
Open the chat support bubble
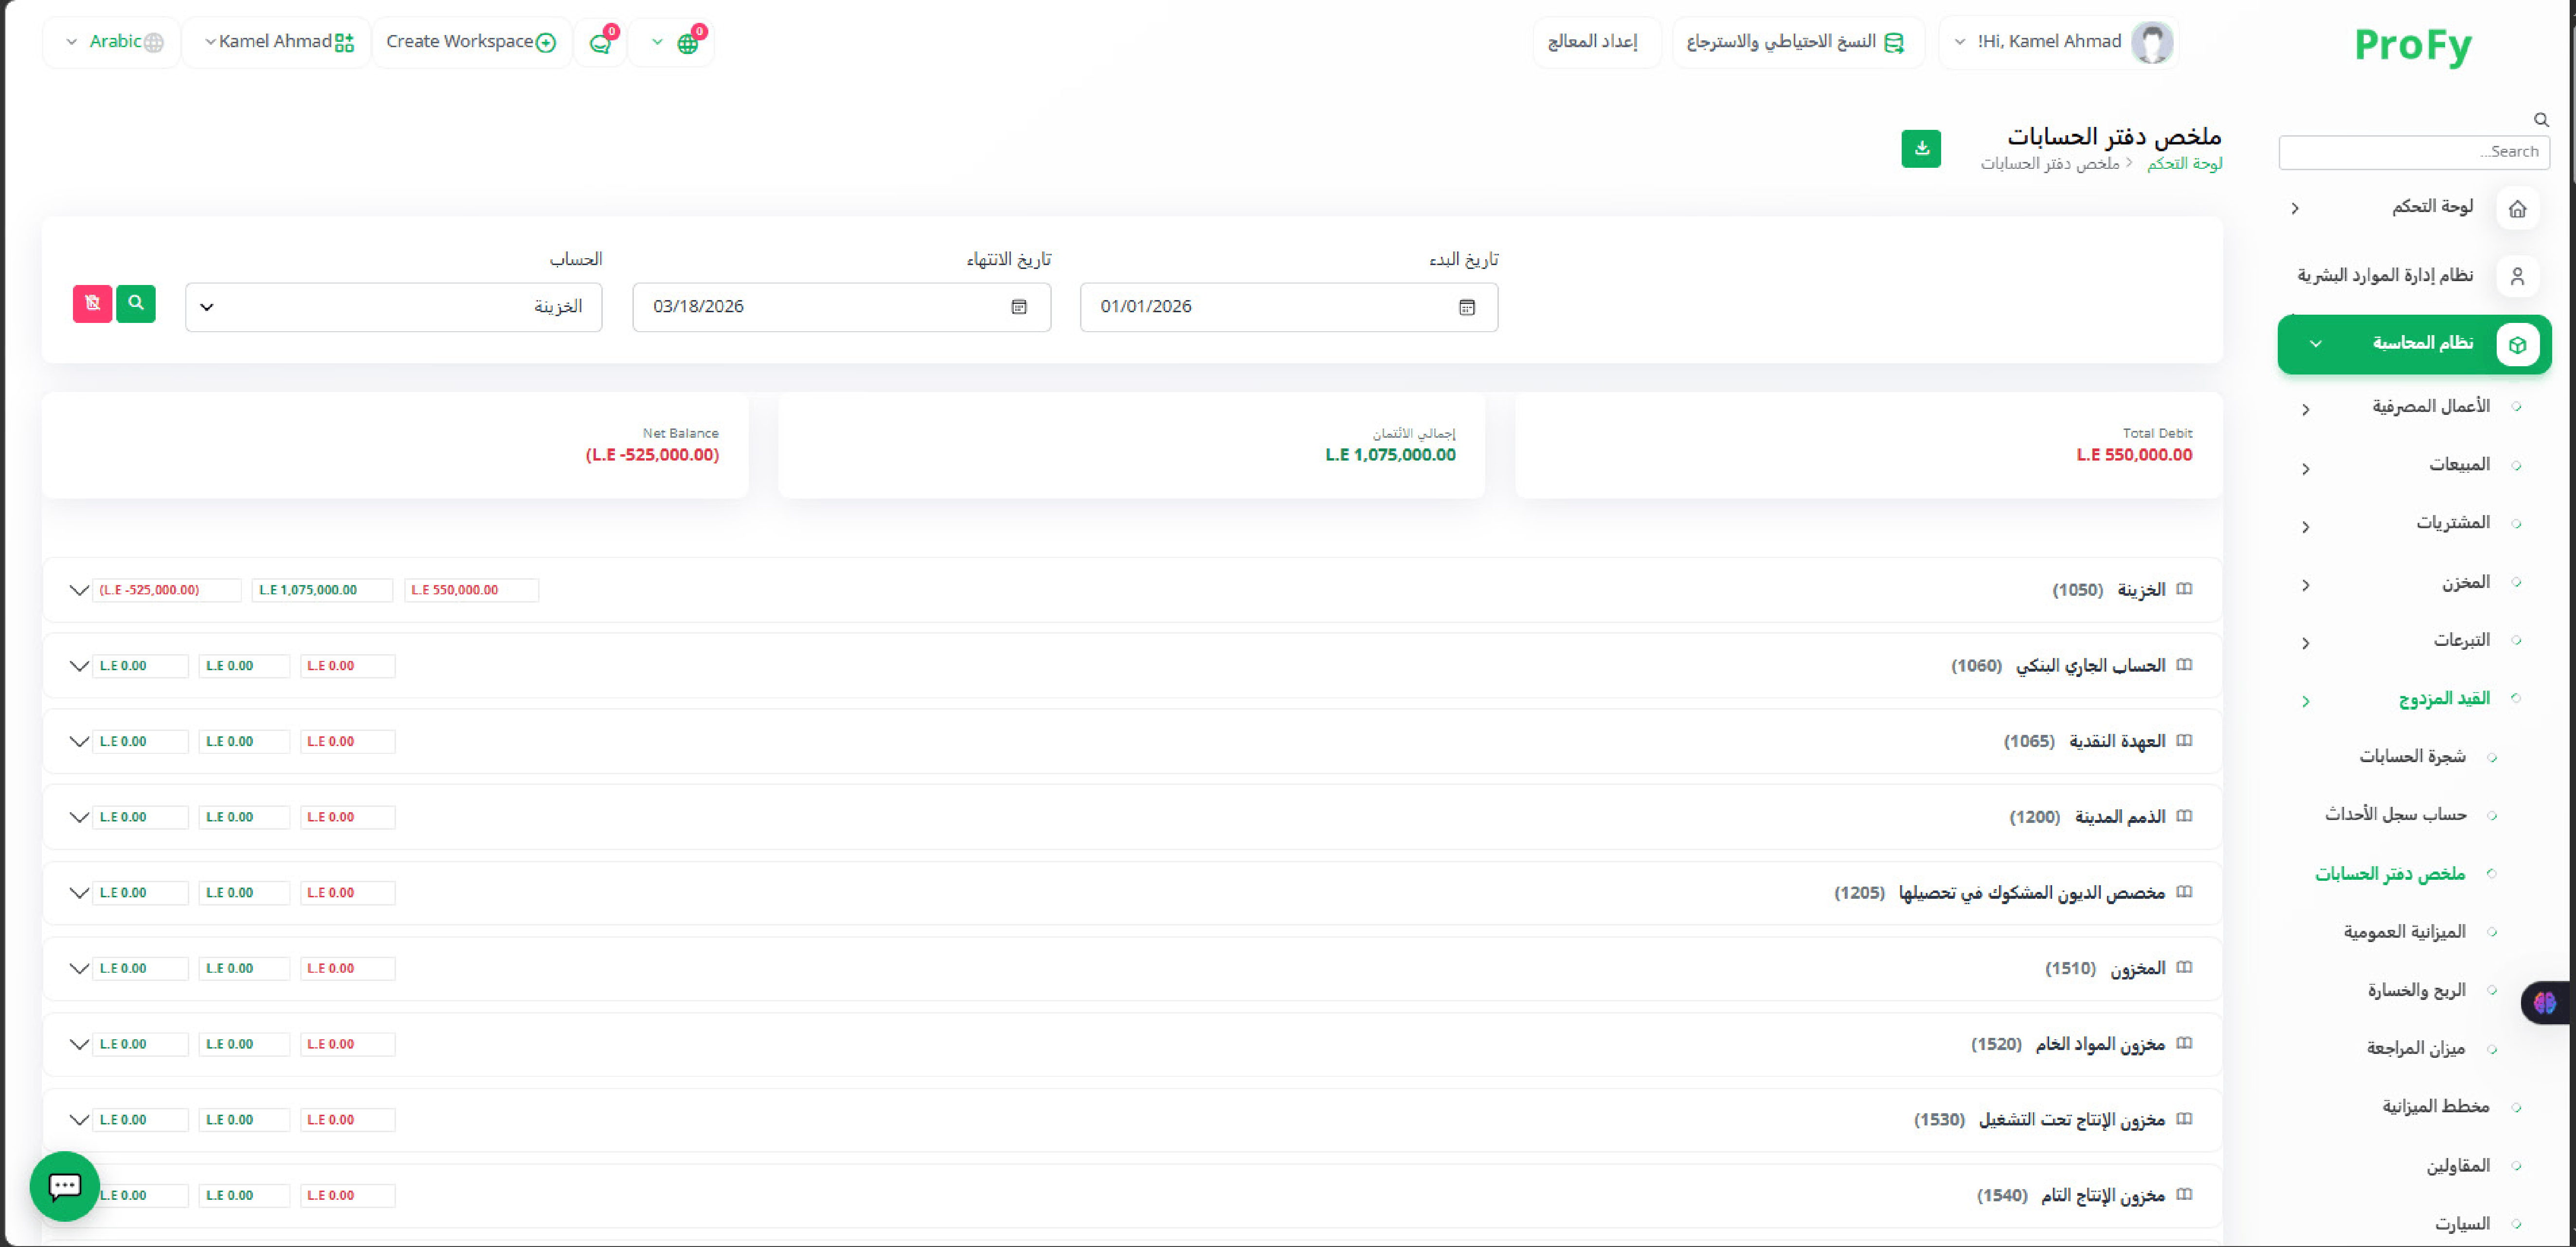(65, 1186)
